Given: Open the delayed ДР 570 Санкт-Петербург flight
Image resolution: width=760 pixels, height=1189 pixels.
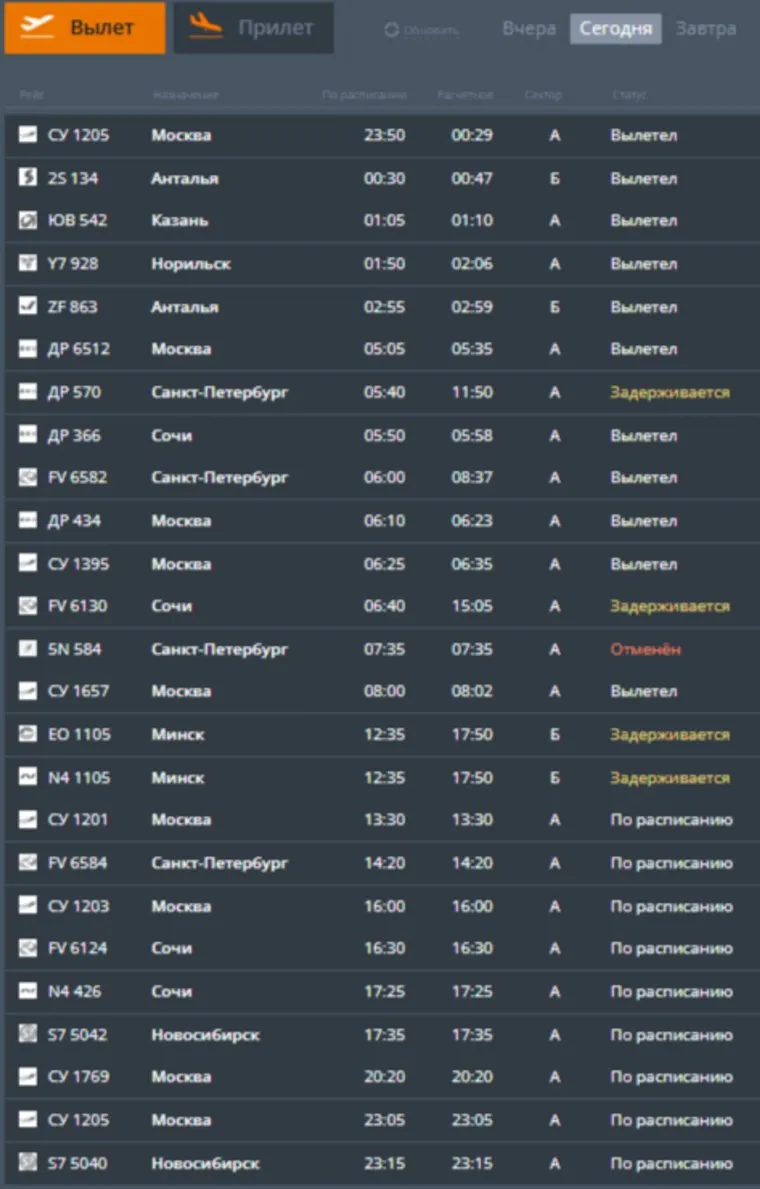Looking at the screenshot, I should pyautogui.click(x=380, y=393).
